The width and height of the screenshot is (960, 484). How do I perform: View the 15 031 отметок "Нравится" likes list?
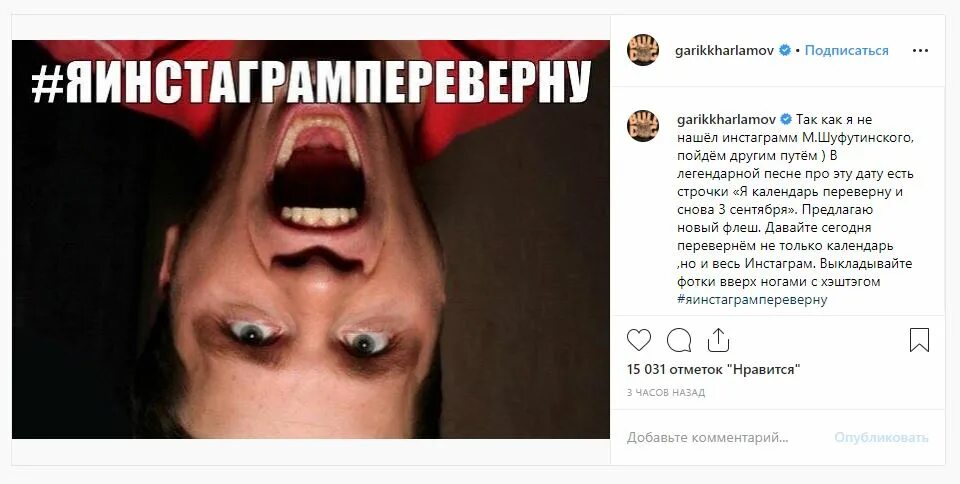(x=713, y=370)
